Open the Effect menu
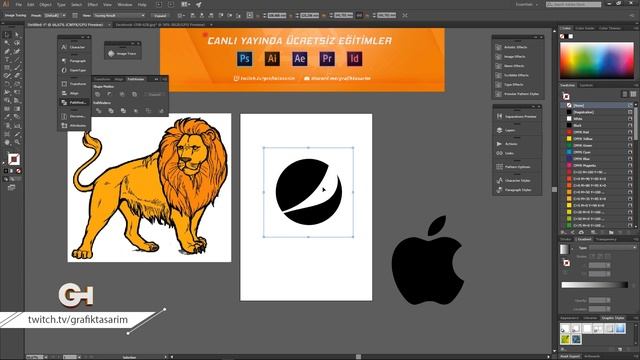The height and width of the screenshot is (360, 640). point(93,4)
